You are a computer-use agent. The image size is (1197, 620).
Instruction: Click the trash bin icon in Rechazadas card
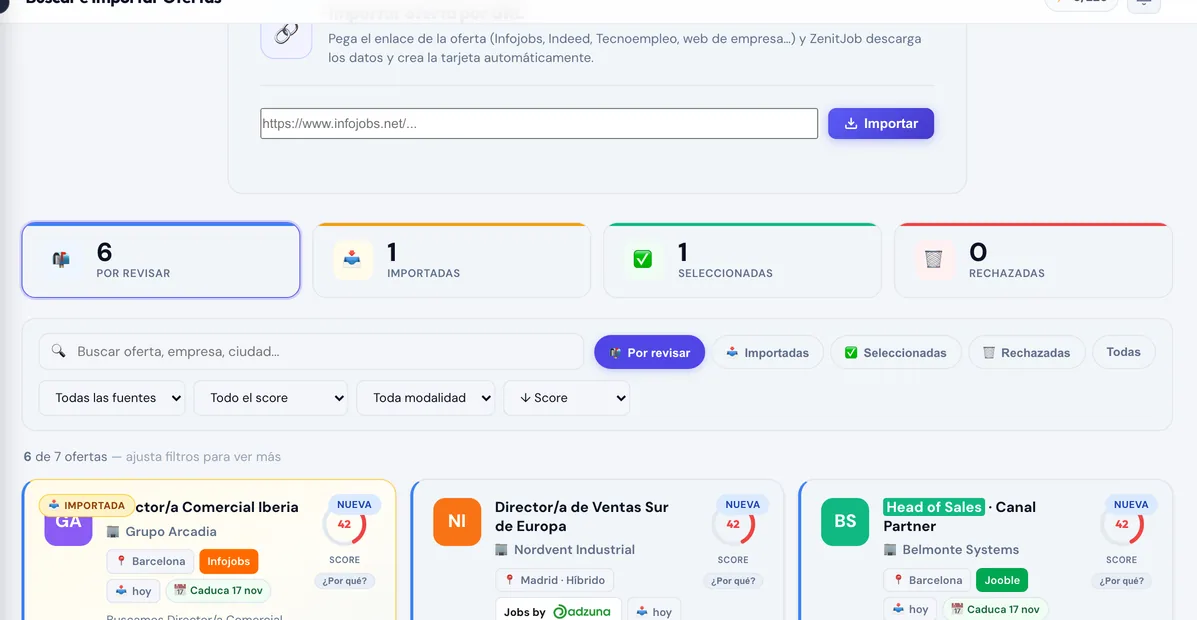pyautogui.click(x=934, y=260)
